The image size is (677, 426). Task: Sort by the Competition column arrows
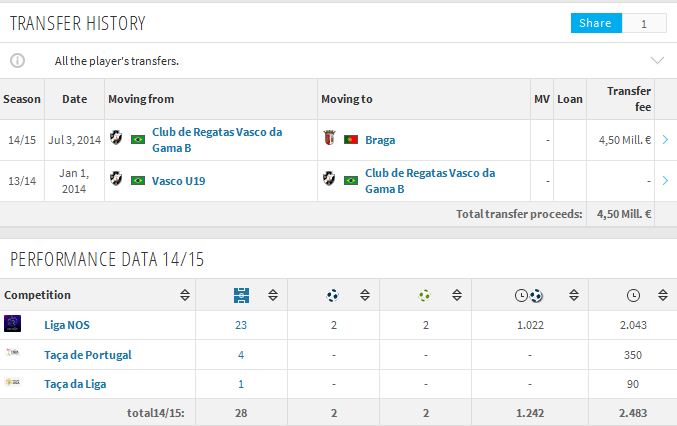pyautogui.click(x=185, y=295)
